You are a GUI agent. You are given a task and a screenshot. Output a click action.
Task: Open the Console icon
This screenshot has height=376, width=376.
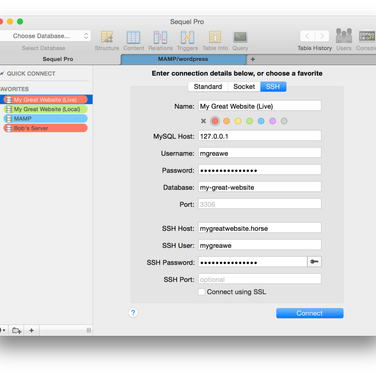(x=367, y=36)
